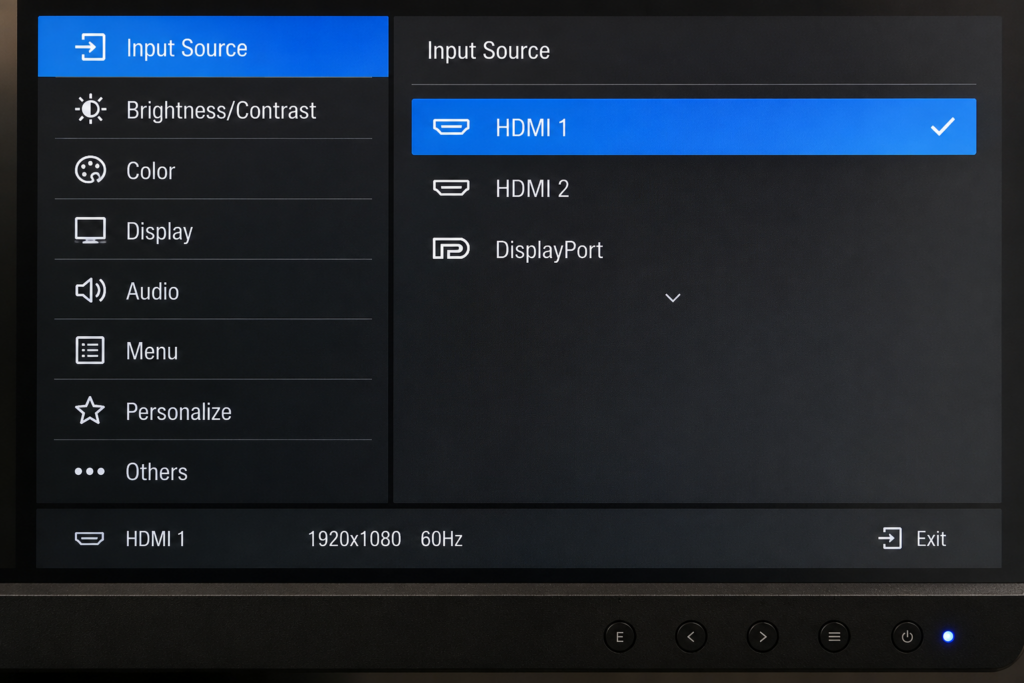Viewport: 1024px width, 683px height.
Task: Open the Color palette icon
Action: click(x=90, y=170)
